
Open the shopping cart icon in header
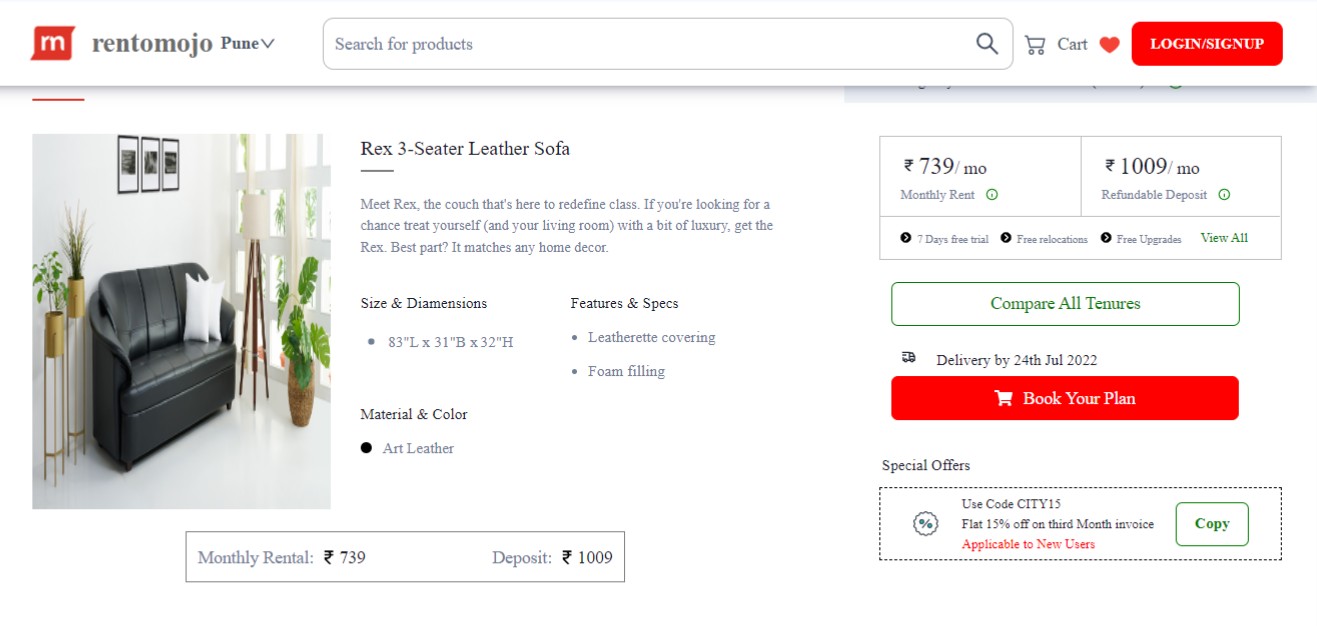coord(1035,44)
